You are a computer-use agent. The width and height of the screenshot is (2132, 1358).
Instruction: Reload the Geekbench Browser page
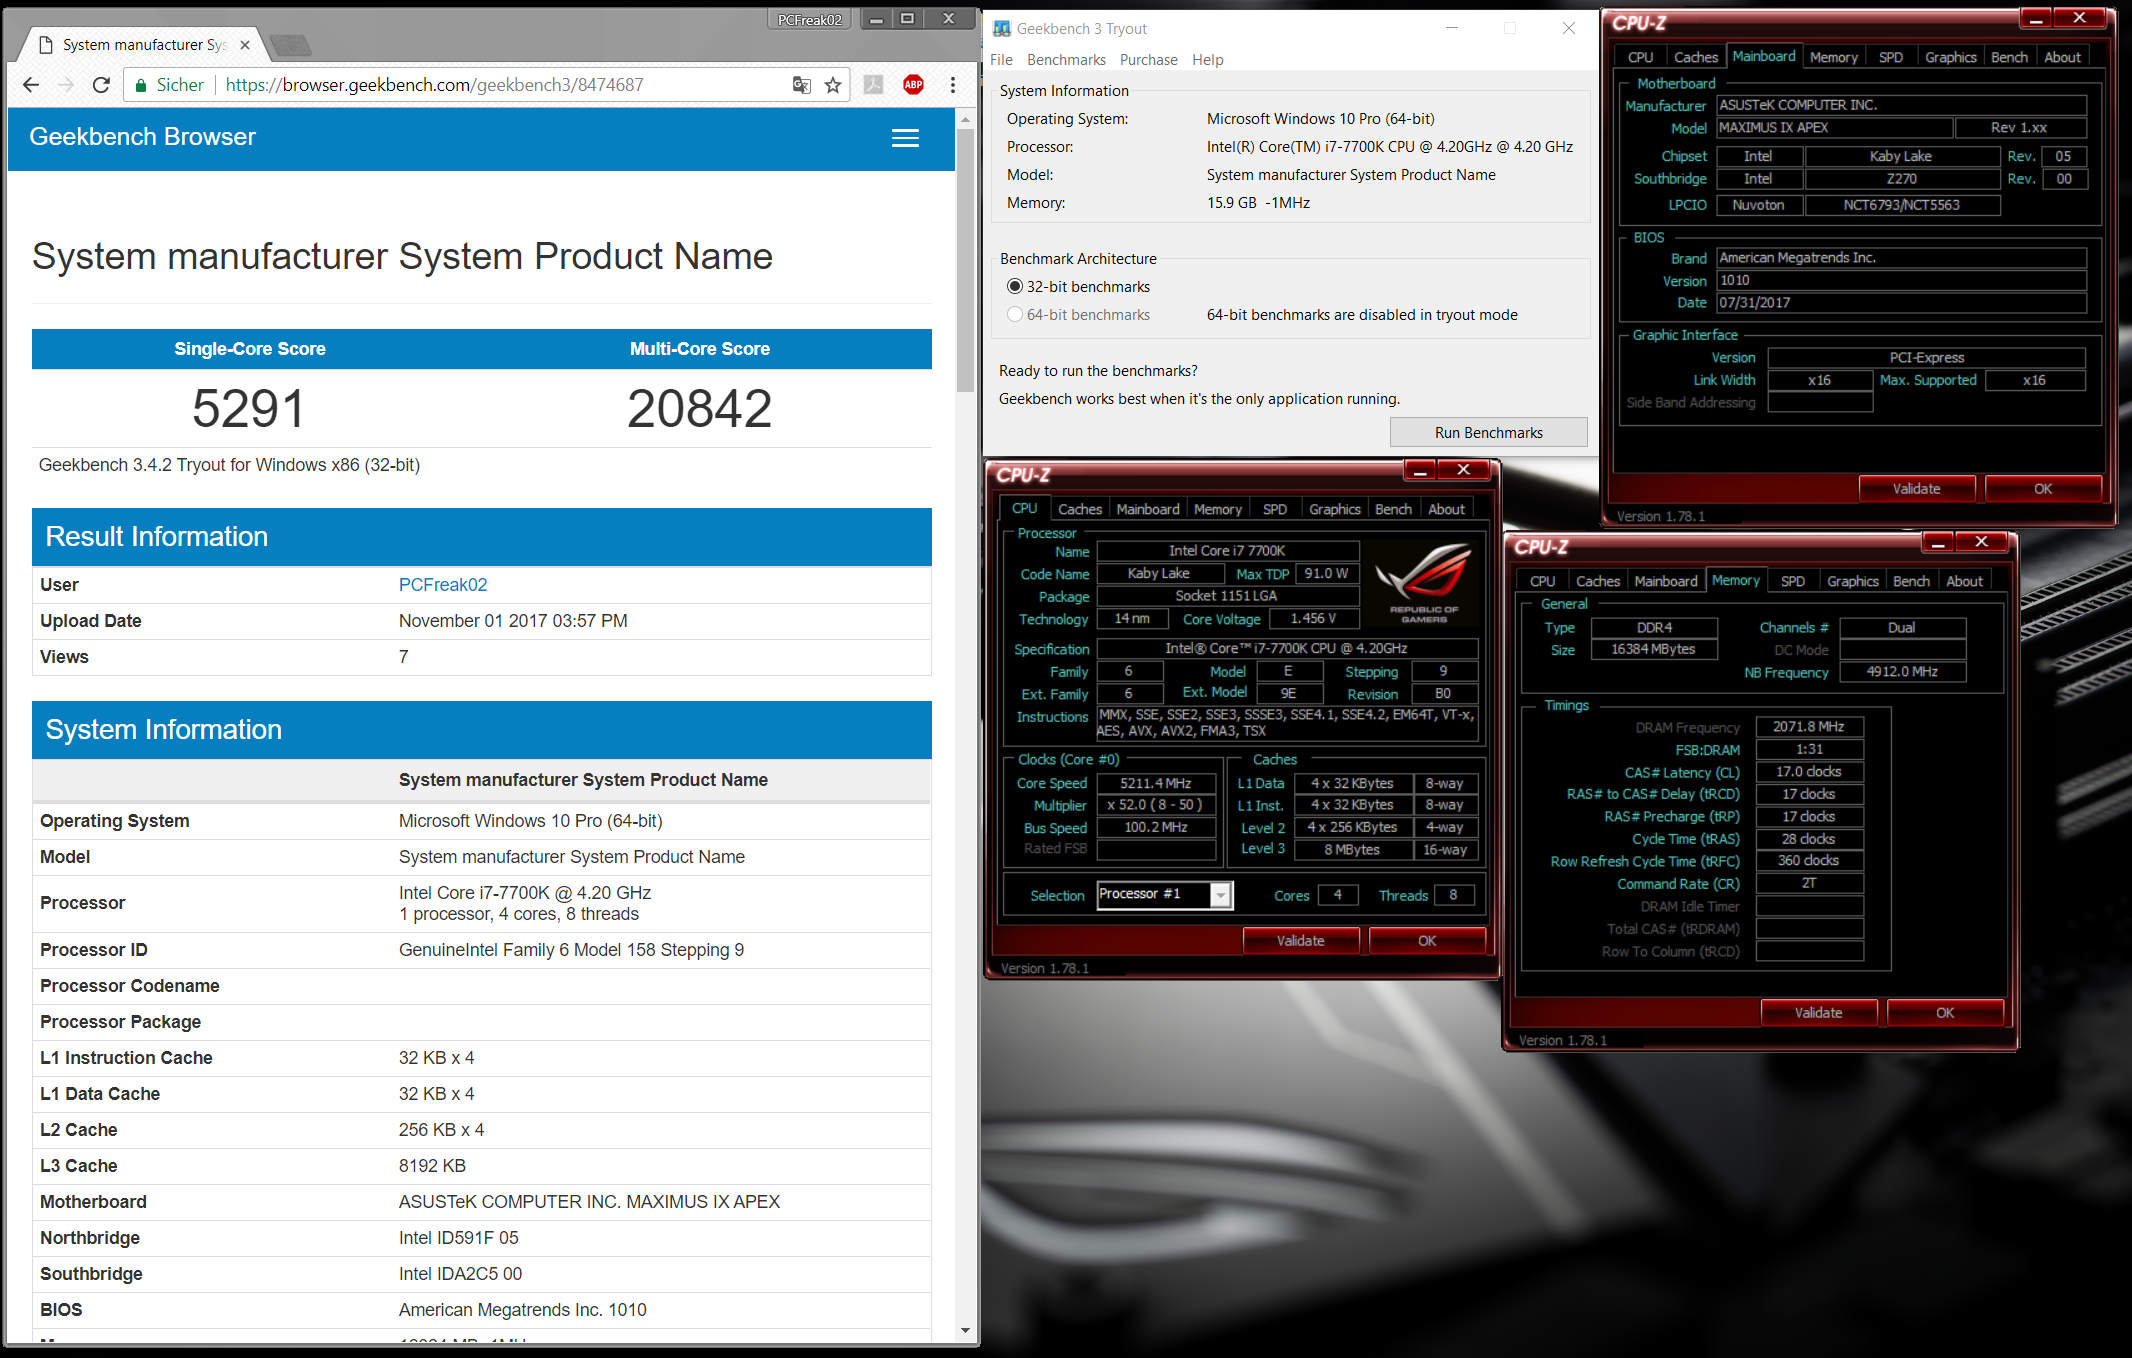pos(101,85)
